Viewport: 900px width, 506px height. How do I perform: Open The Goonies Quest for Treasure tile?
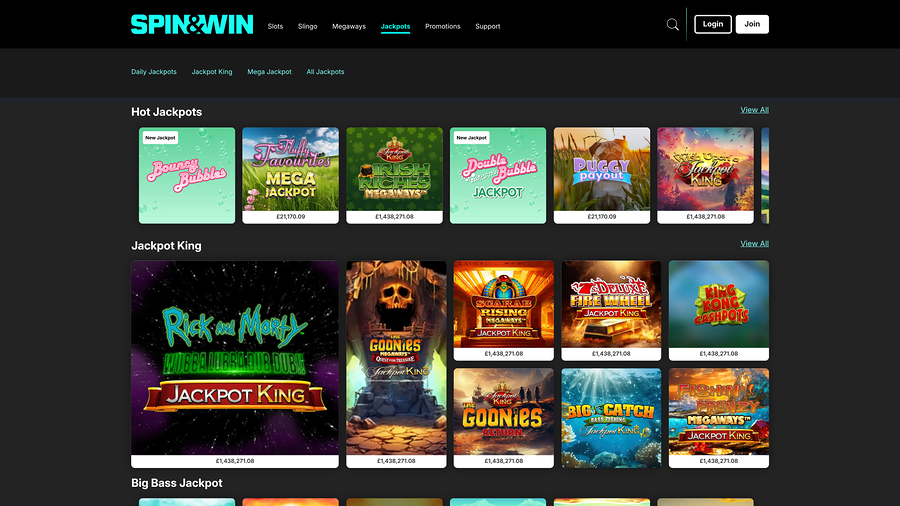(396, 364)
